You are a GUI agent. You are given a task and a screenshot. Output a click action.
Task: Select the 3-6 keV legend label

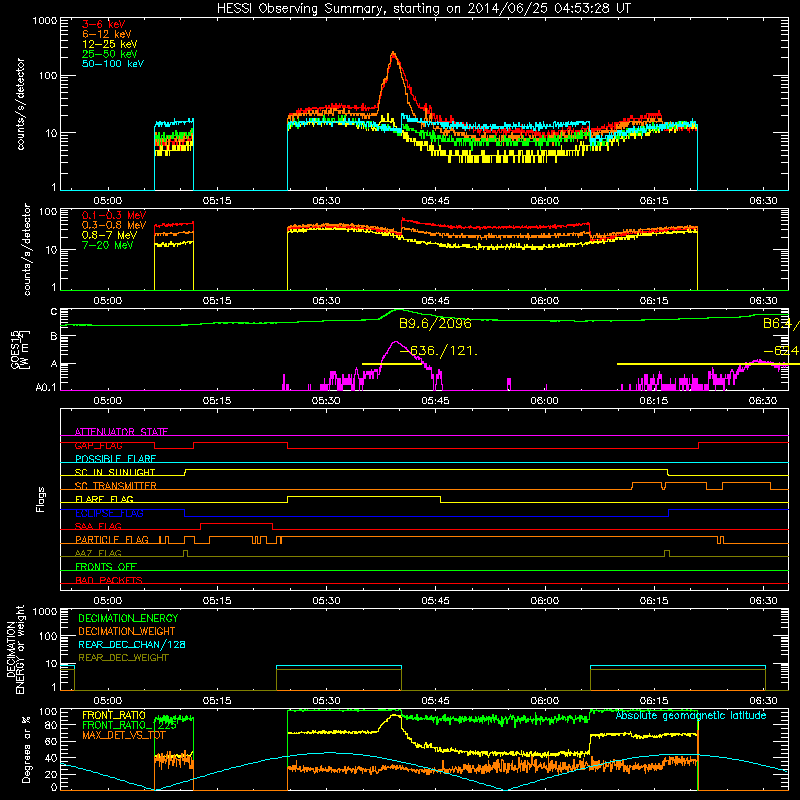(x=104, y=24)
